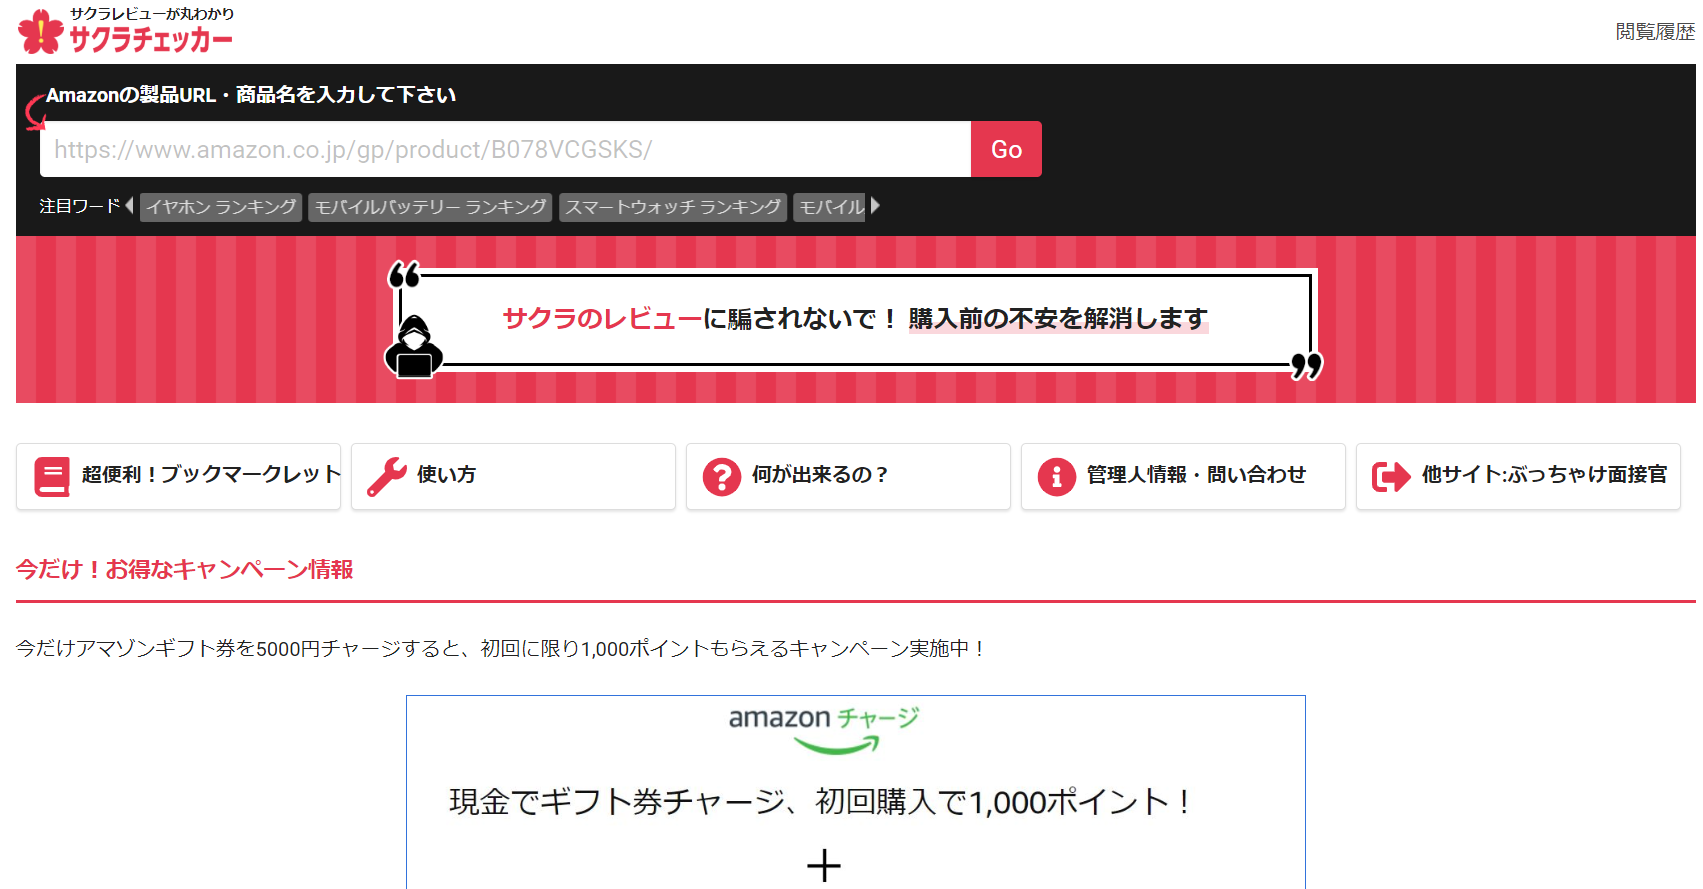Open 何が出来るの？ menu item
The height and width of the screenshot is (889, 1703).
pyautogui.click(x=849, y=477)
